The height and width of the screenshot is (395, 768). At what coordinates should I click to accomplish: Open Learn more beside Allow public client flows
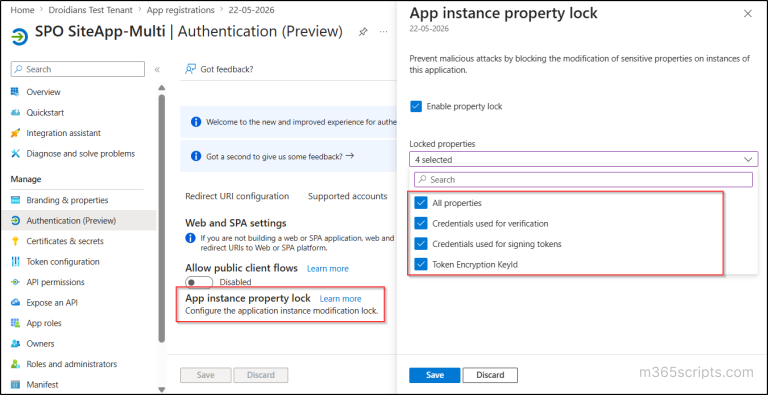[328, 269]
